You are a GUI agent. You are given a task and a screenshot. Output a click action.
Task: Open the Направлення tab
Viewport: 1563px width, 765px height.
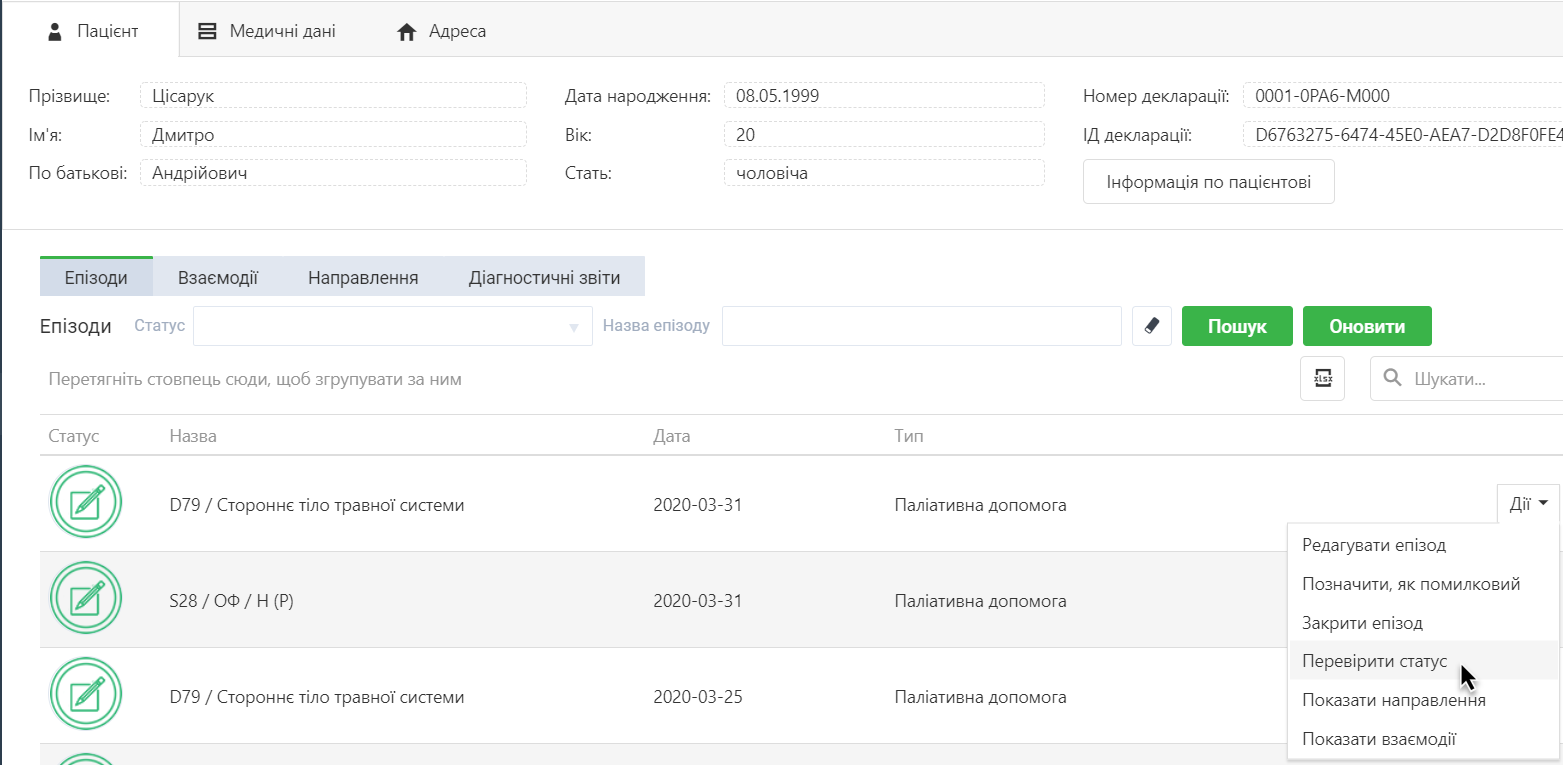coord(363,277)
